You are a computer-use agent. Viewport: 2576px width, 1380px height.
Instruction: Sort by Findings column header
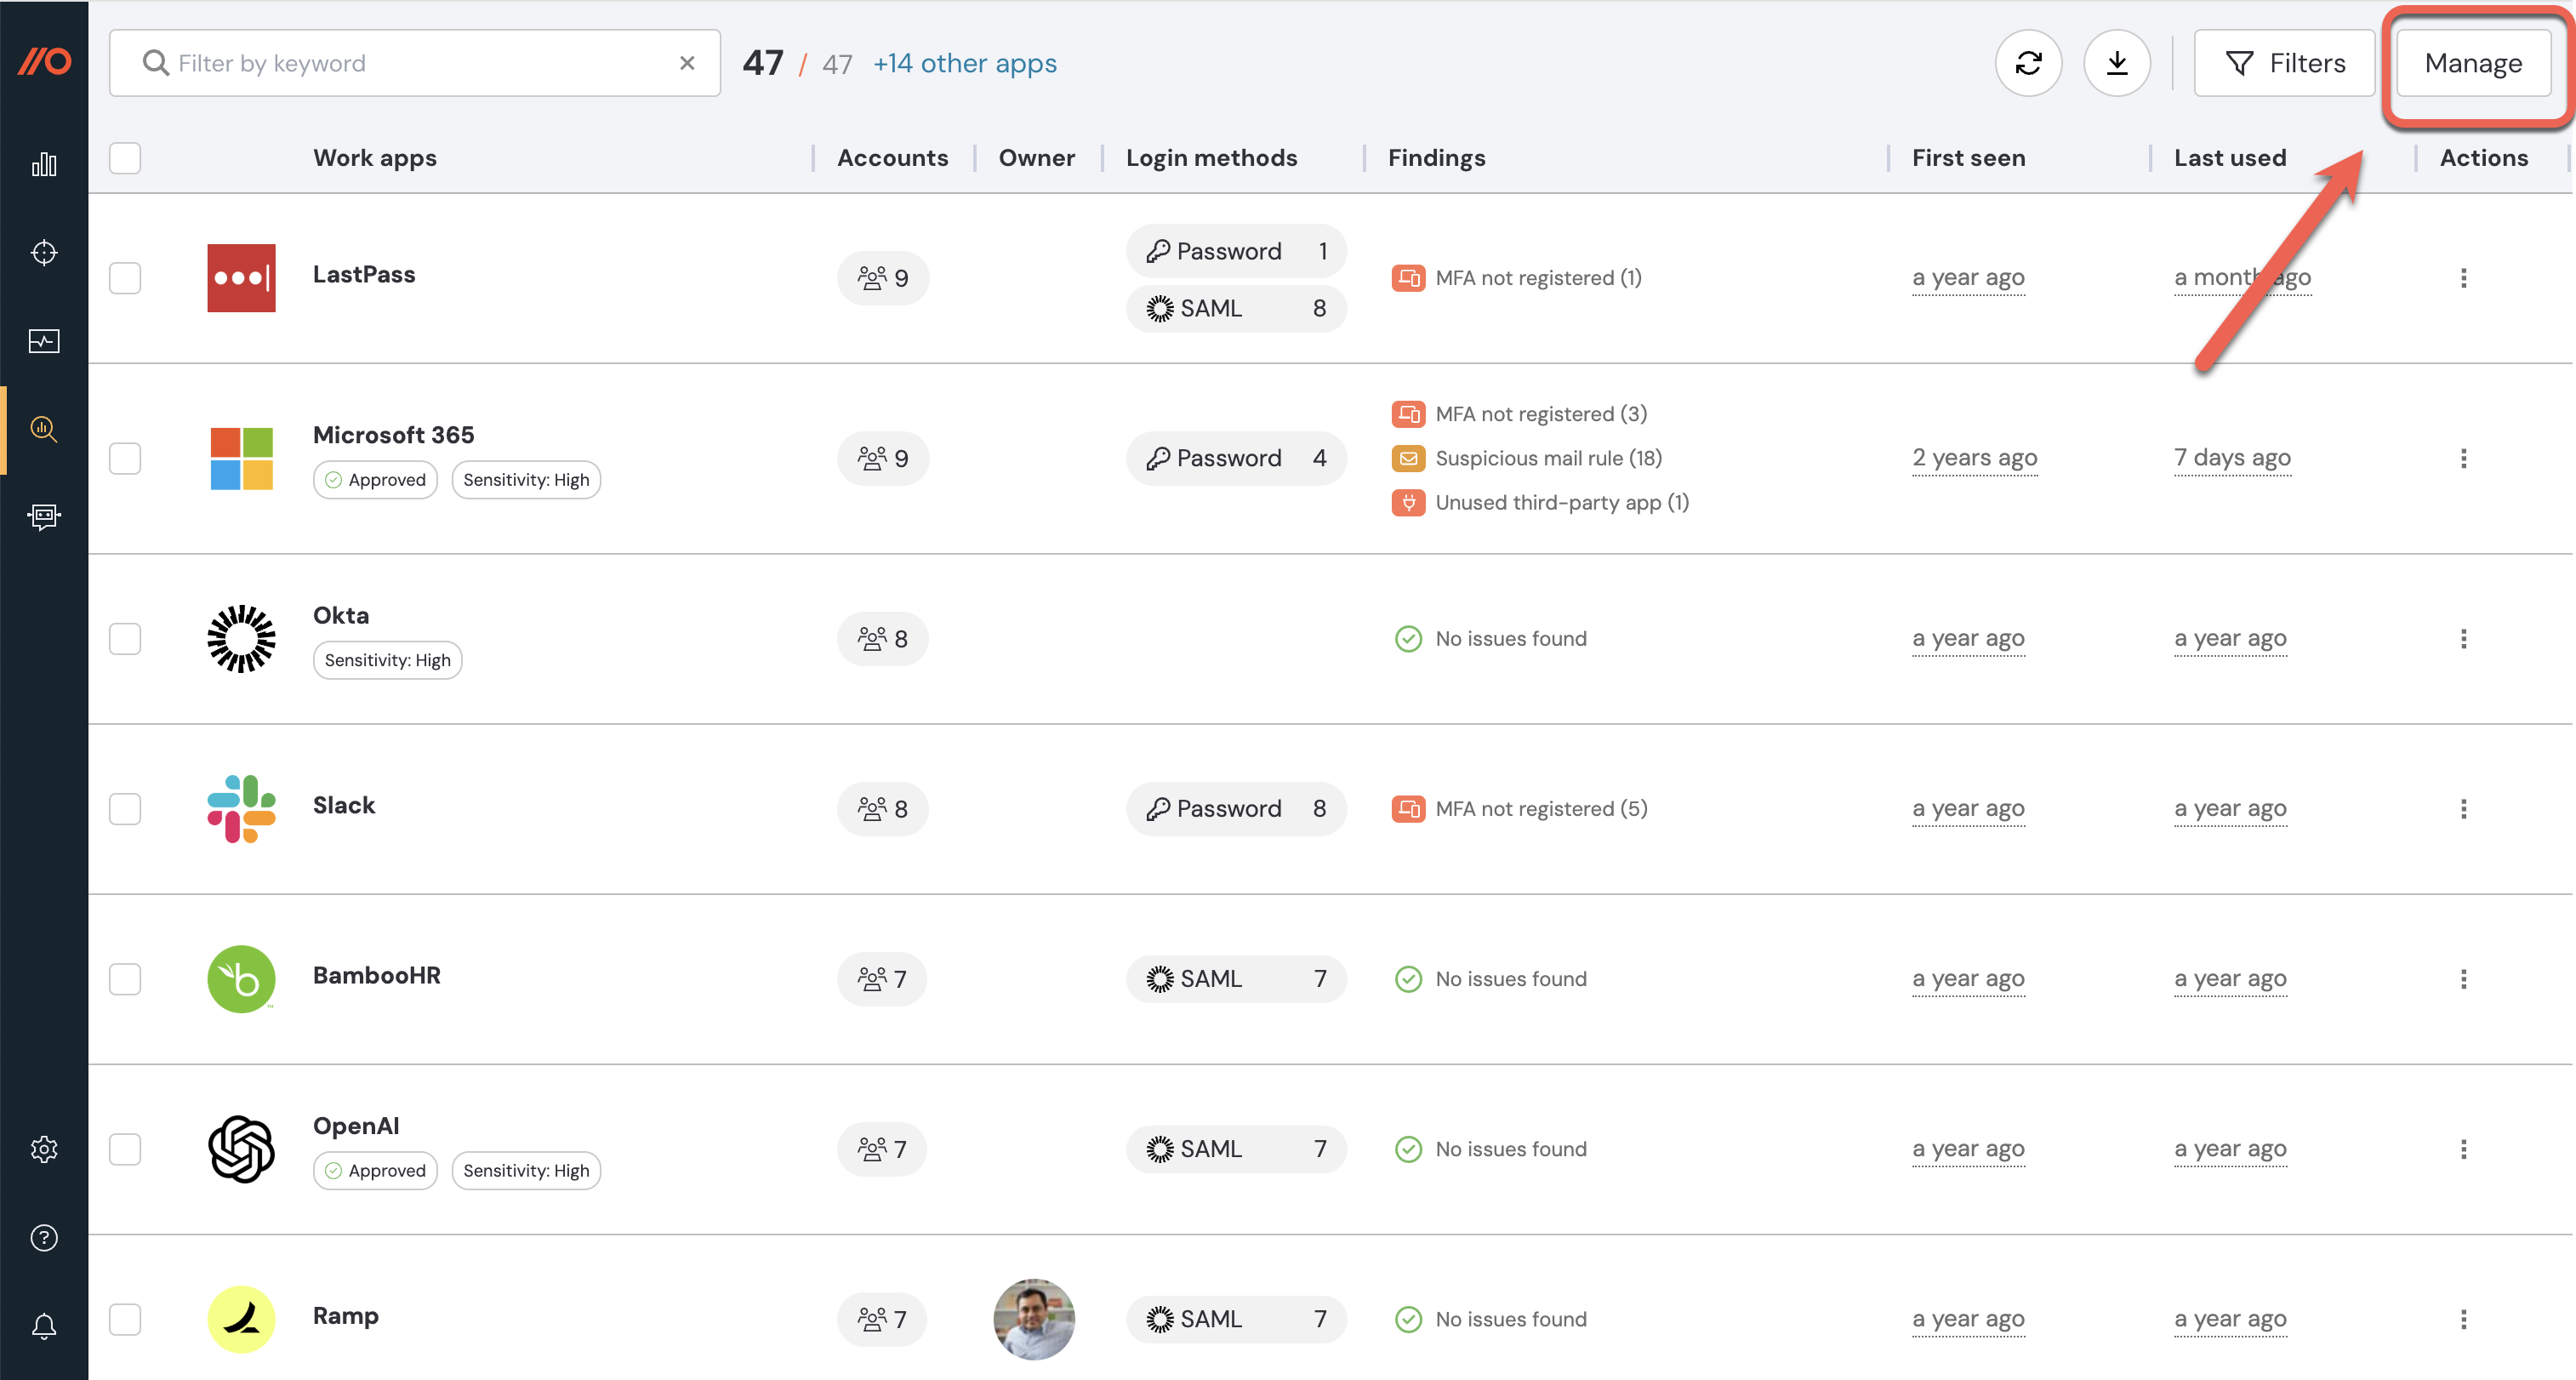pos(1437,157)
